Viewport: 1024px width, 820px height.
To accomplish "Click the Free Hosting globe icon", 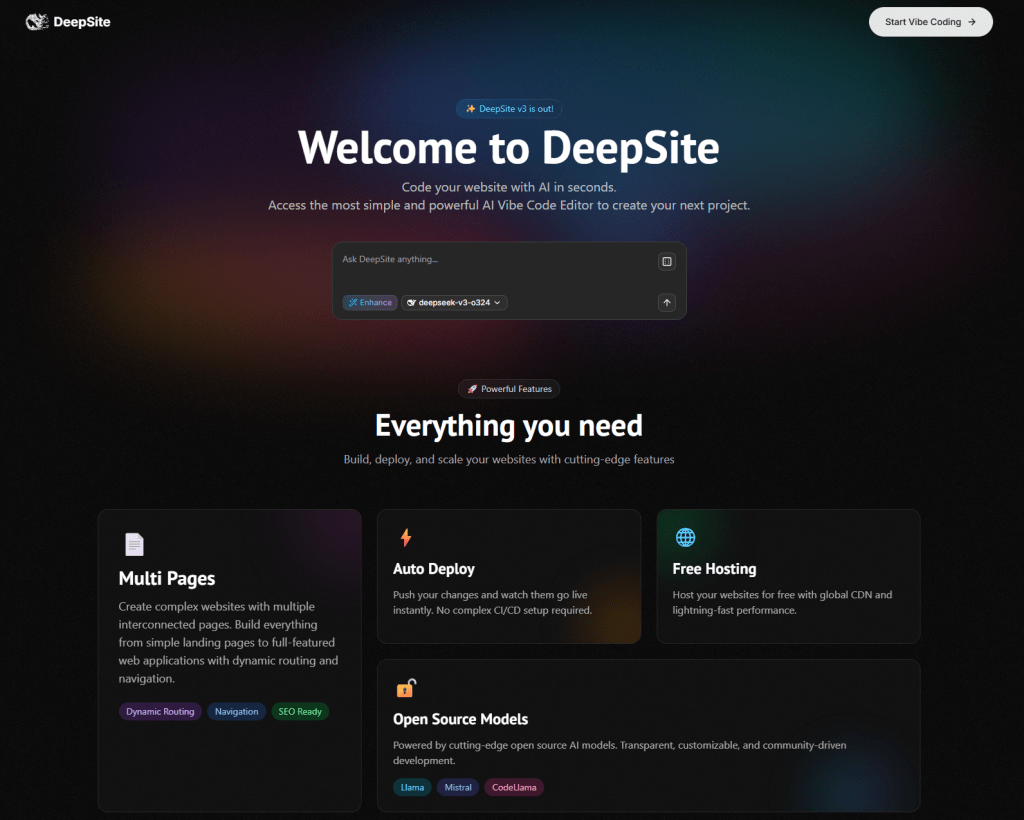I will [x=685, y=538].
